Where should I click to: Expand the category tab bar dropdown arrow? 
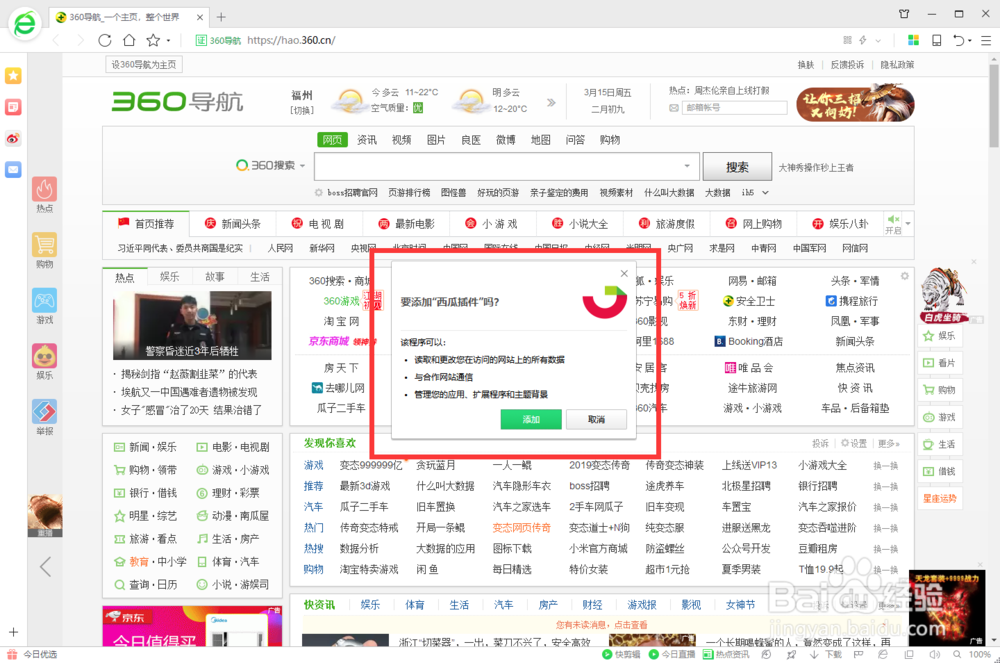[908, 224]
